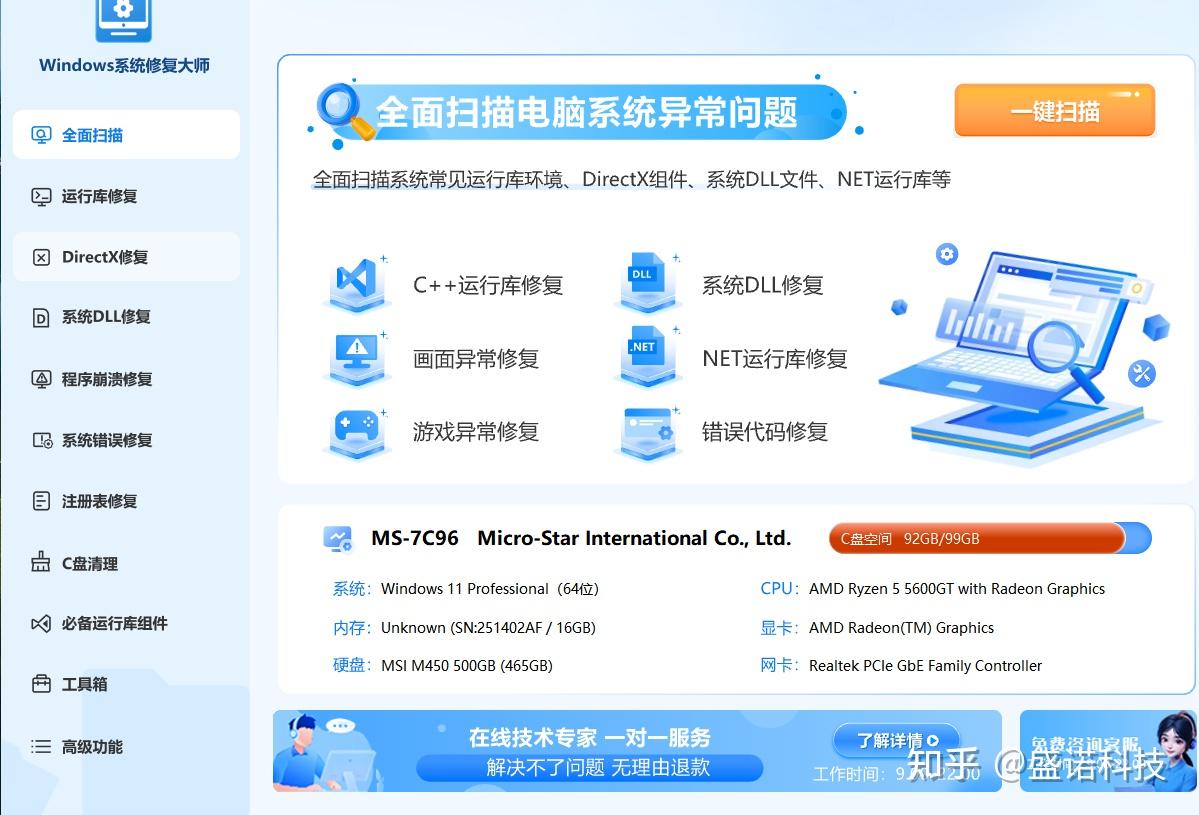The width and height of the screenshot is (1199, 815).
Task: Click the NET运行库修复 .NET file icon
Action: click(647, 356)
